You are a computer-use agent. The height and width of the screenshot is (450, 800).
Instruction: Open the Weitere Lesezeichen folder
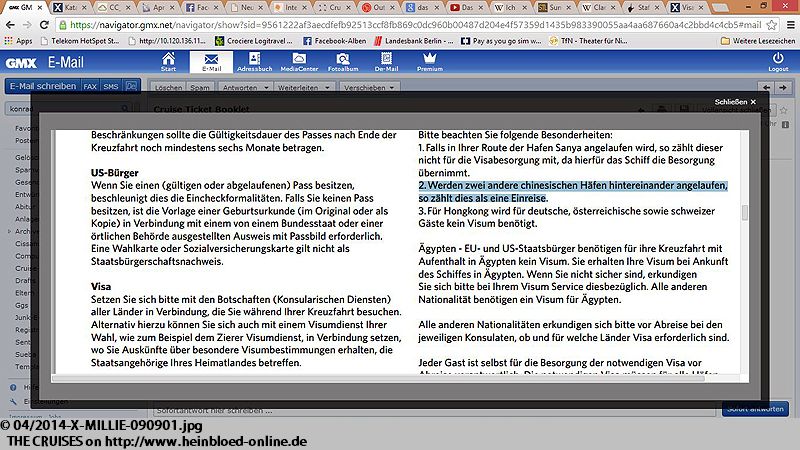point(757,41)
